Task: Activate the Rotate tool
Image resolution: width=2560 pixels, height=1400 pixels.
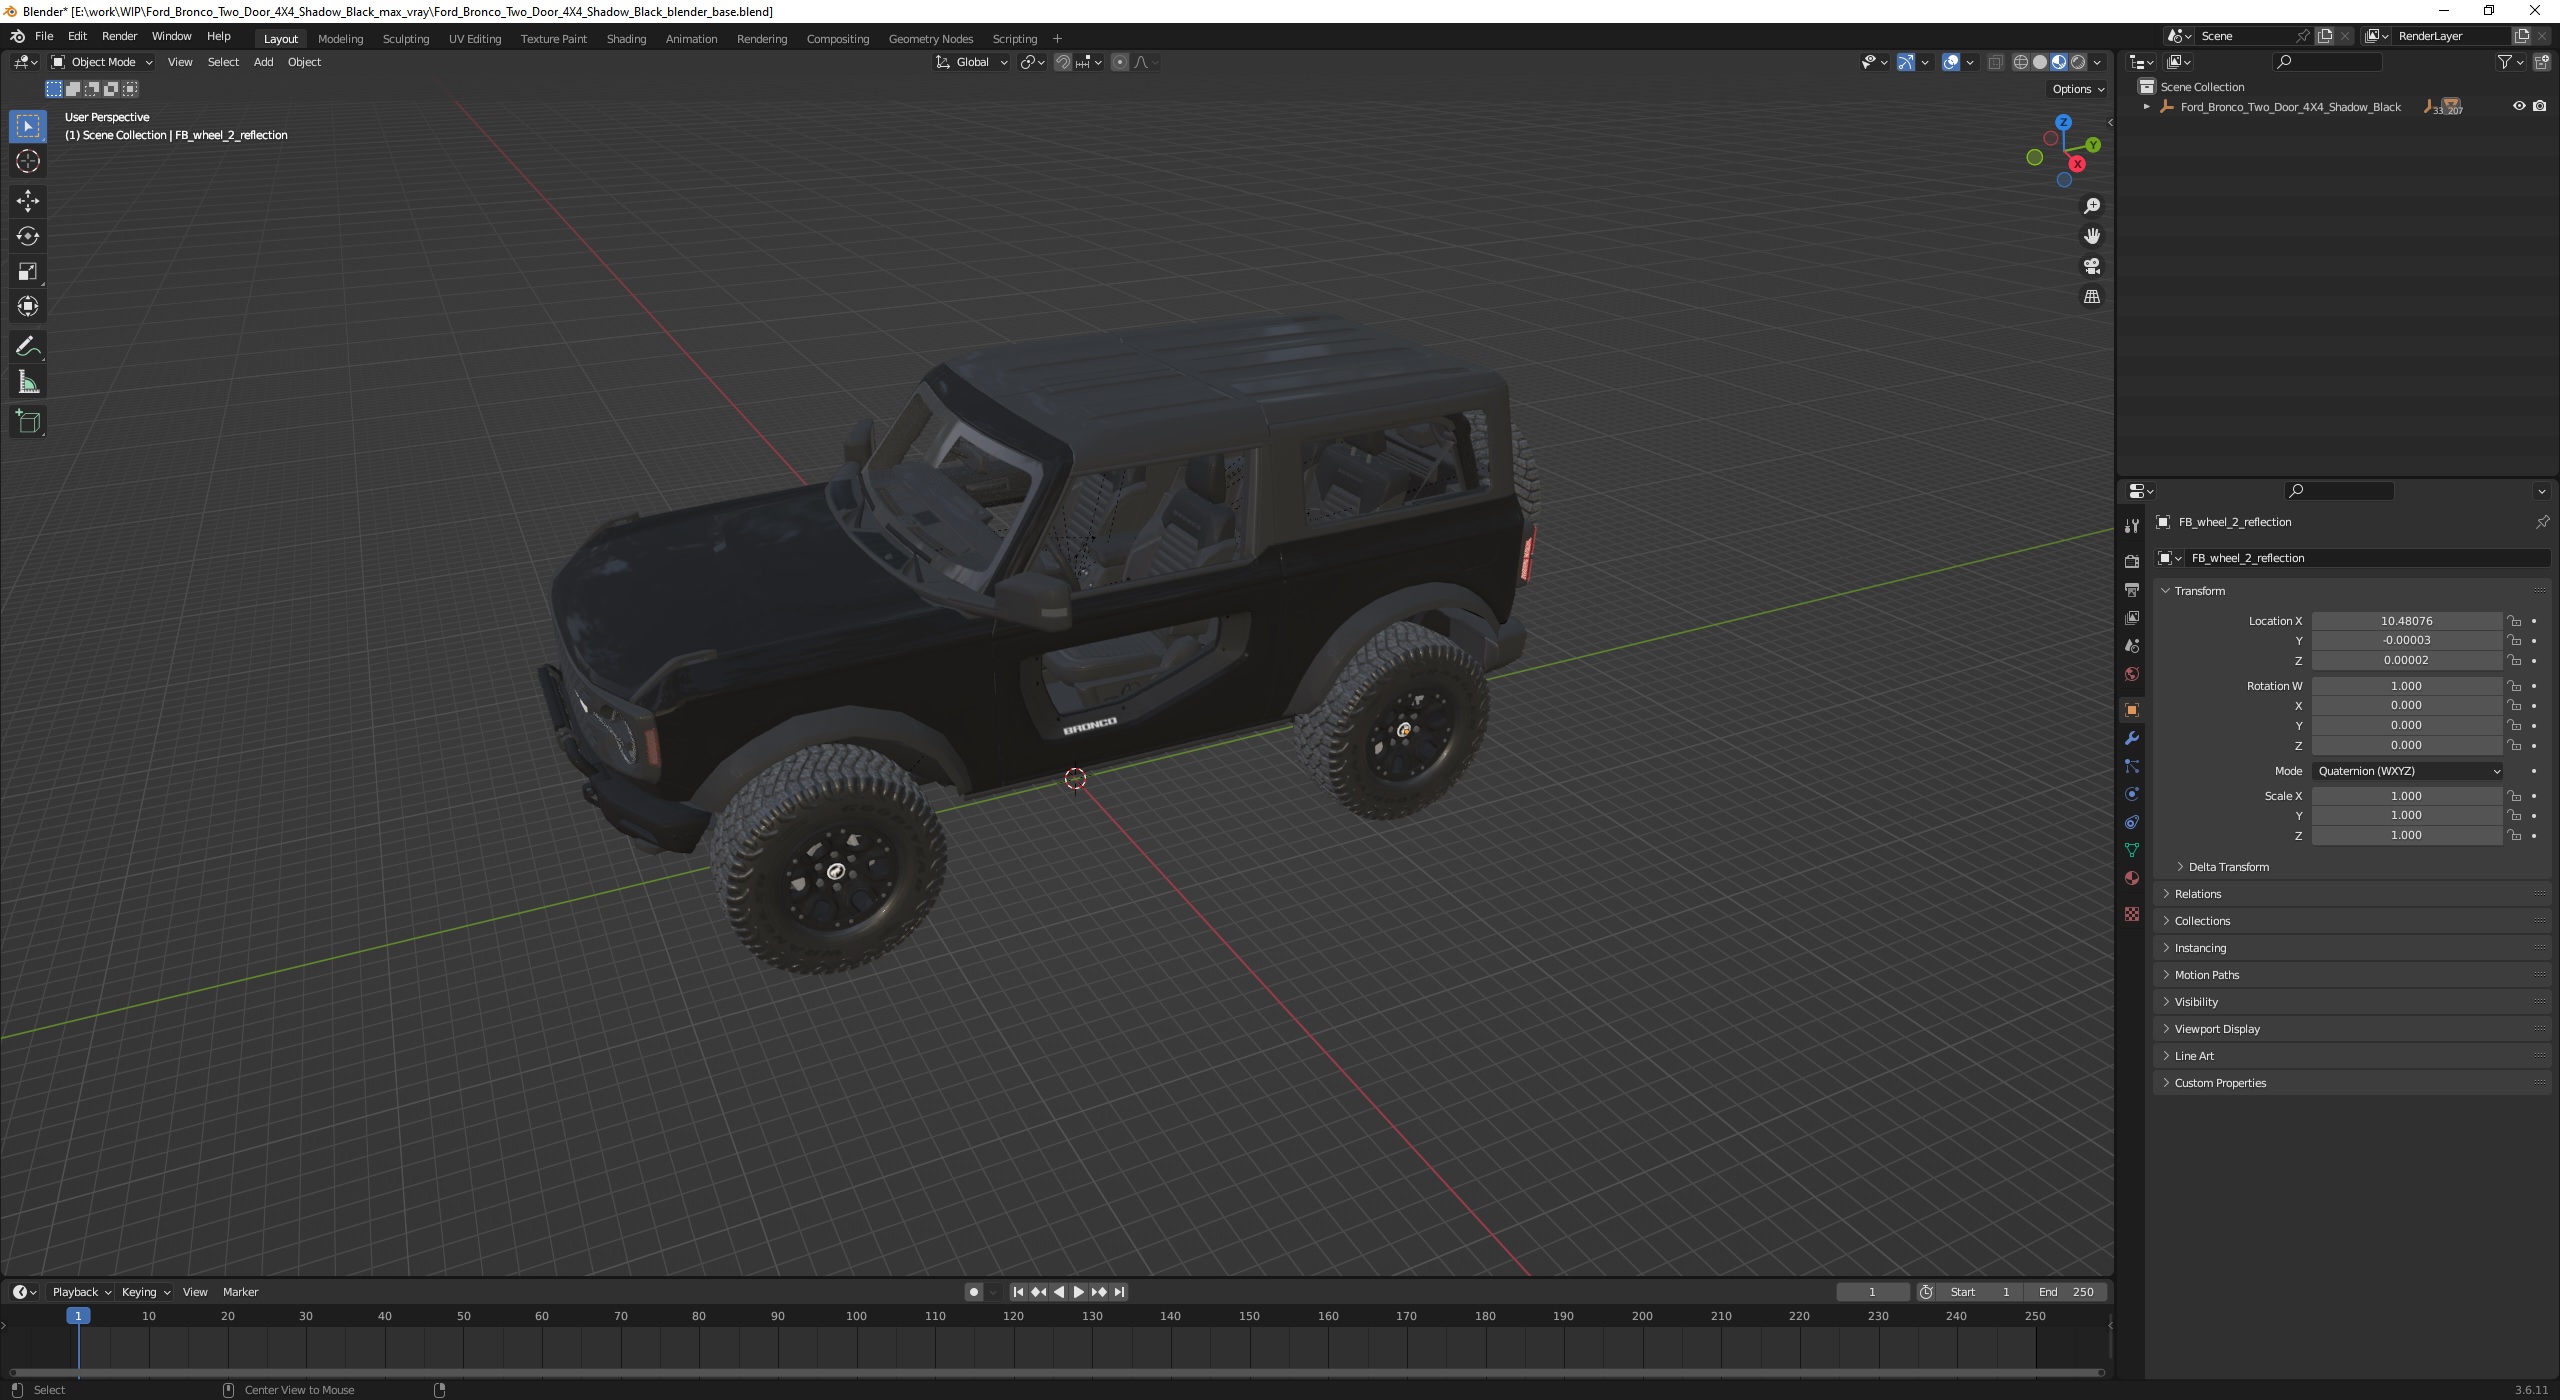Action: 28,237
